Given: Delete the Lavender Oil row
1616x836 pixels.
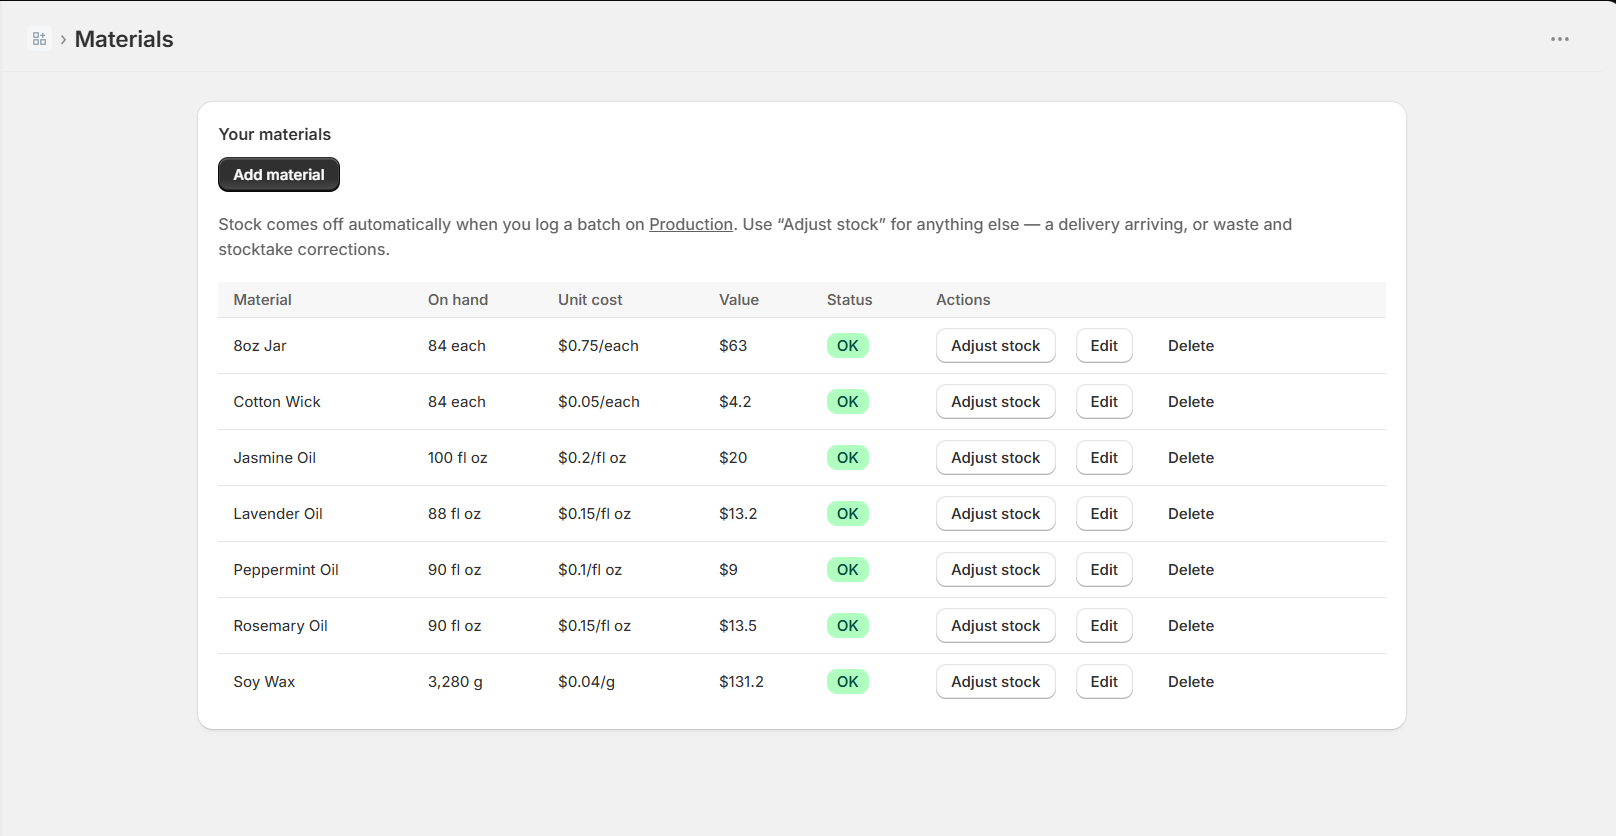Looking at the screenshot, I should tap(1191, 513).
